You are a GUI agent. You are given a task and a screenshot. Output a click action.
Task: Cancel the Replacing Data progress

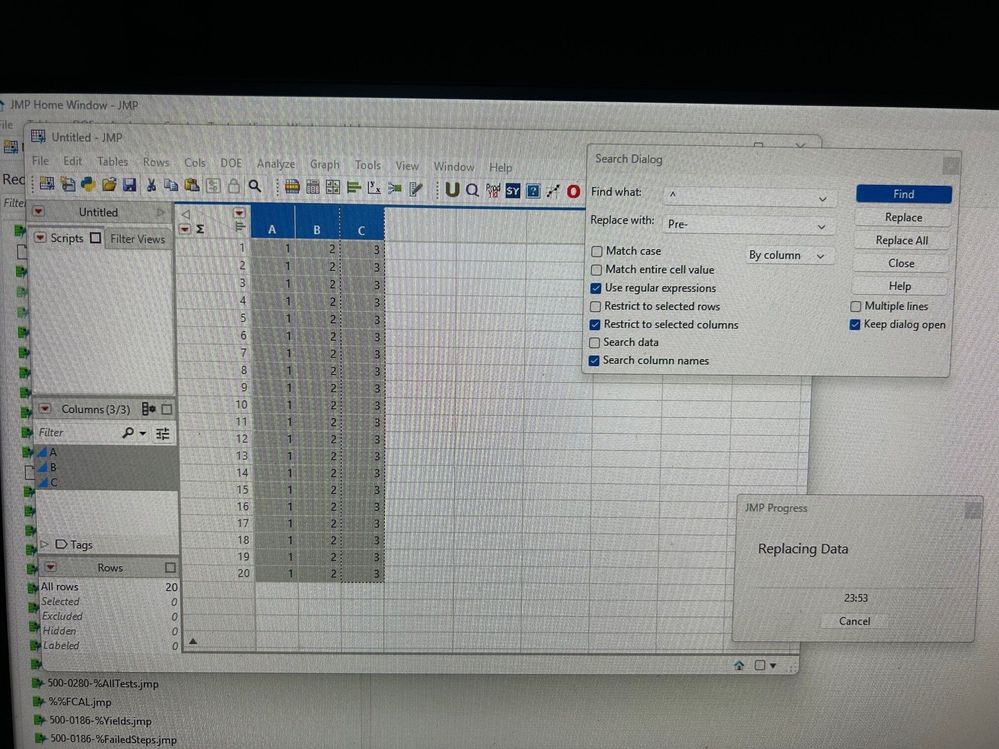[x=854, y=621]
